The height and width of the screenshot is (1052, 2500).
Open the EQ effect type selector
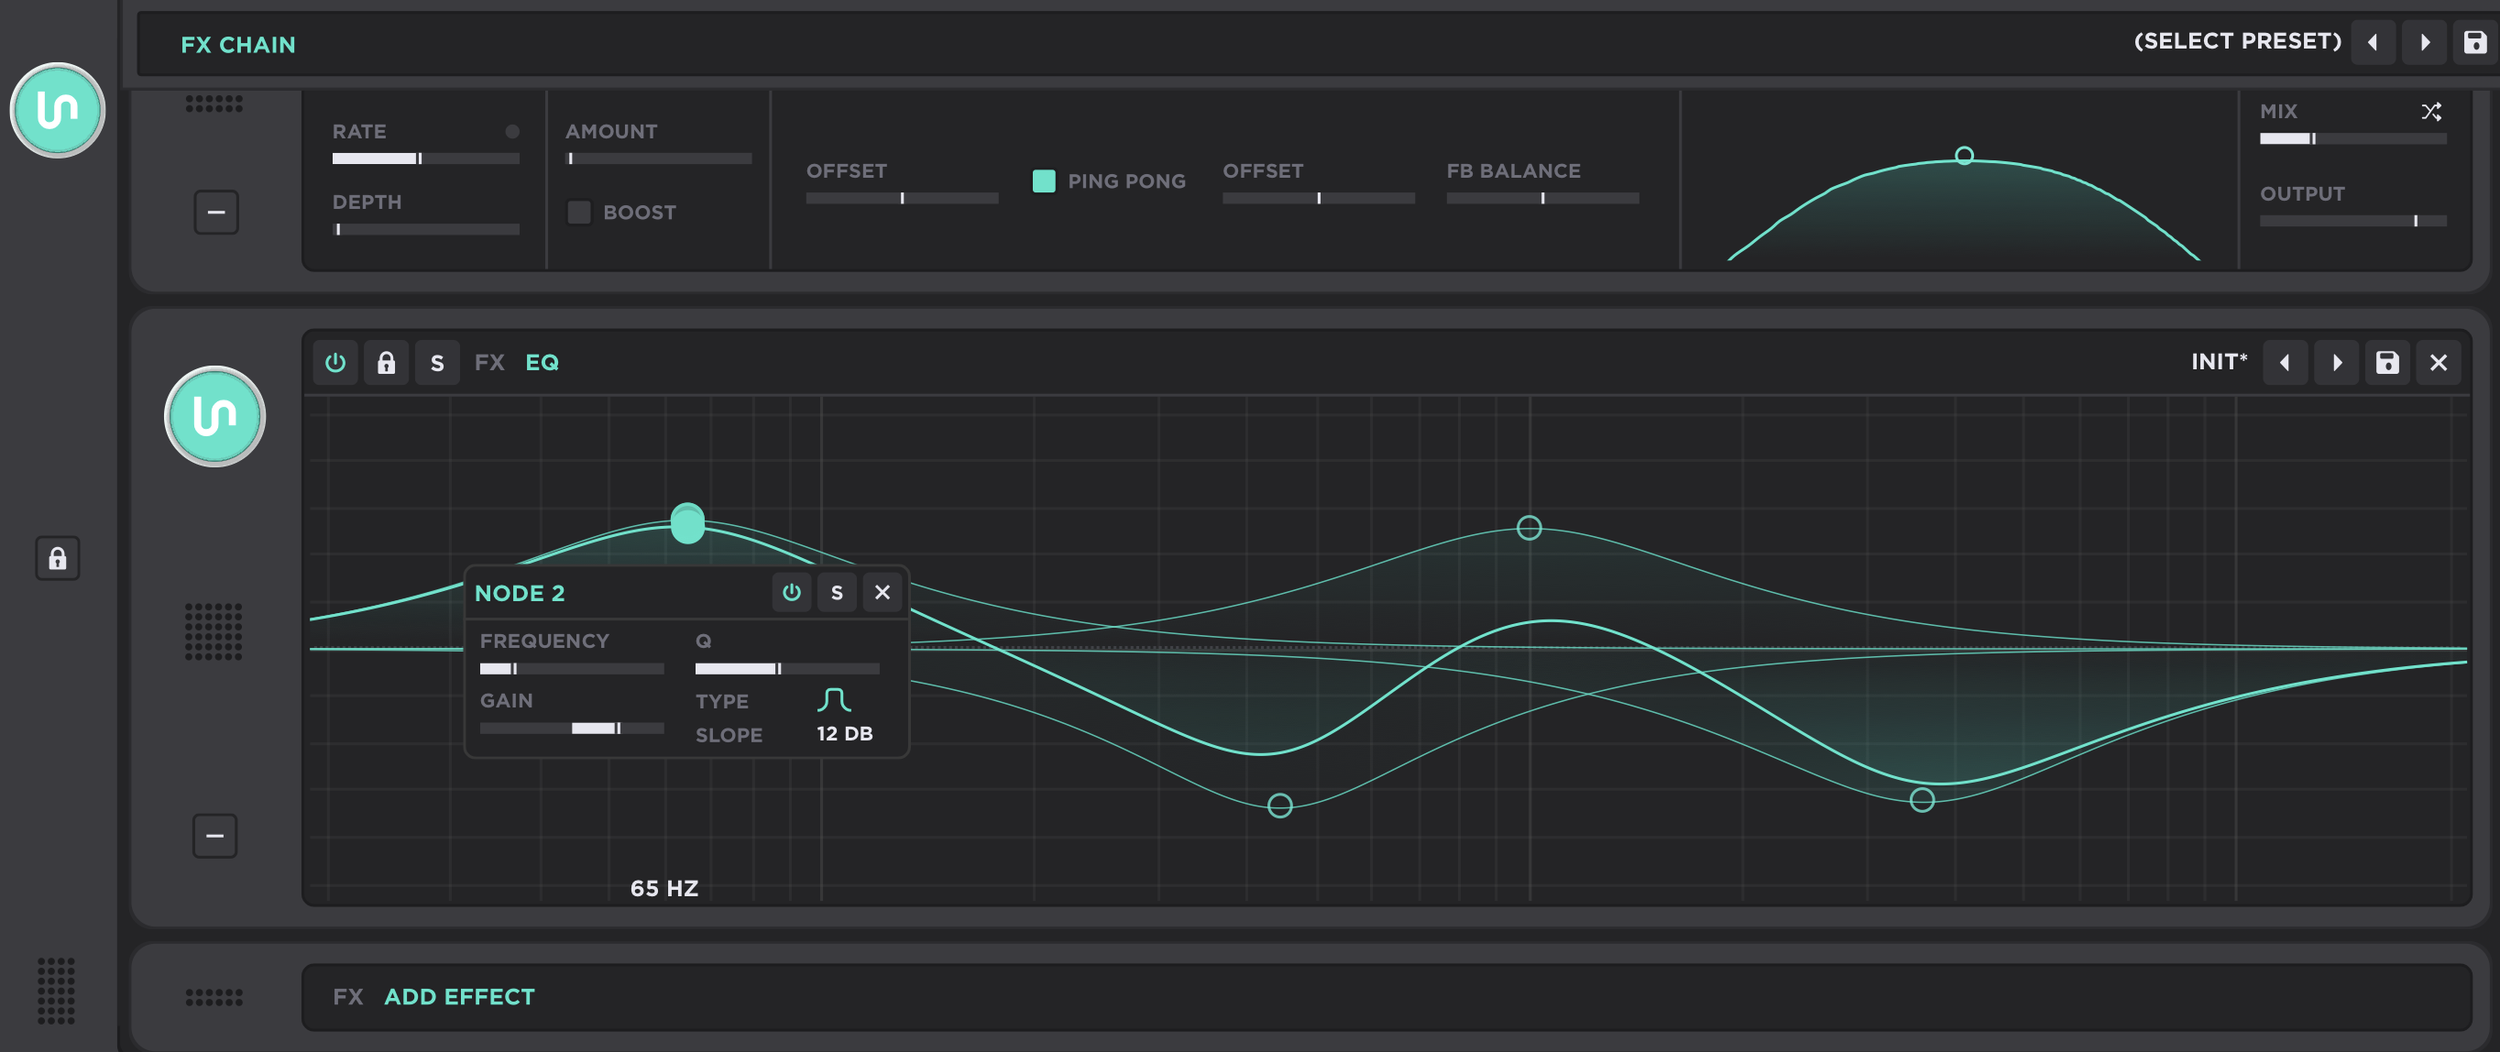point(542,362)
